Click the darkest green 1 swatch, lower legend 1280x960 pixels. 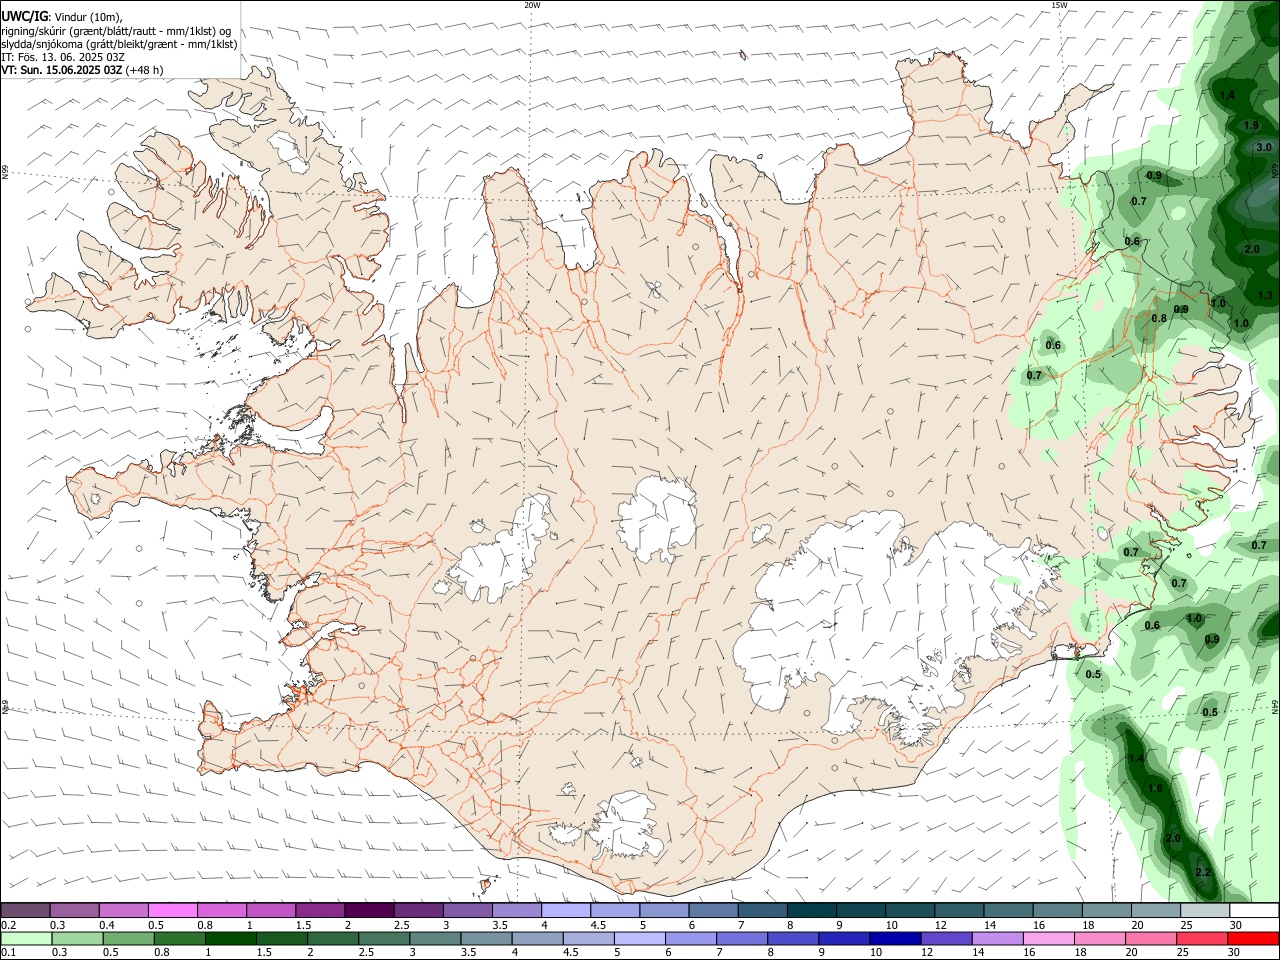pyautogui.click(x=230, y=939)
